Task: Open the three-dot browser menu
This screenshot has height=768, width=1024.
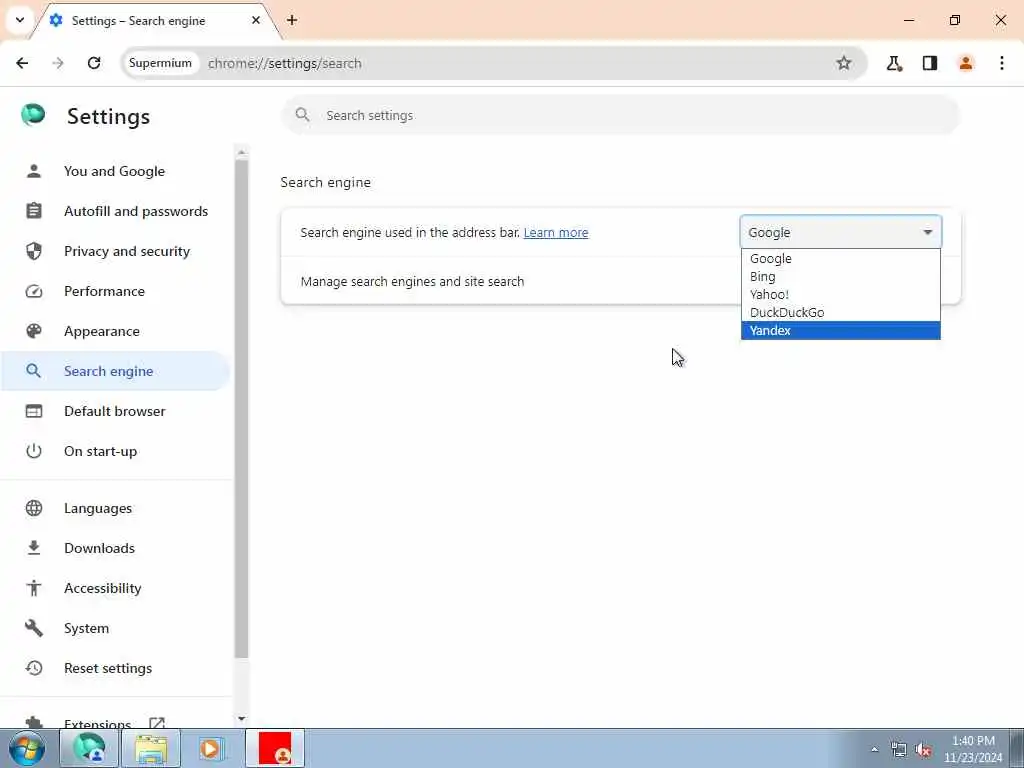Action: (1002, 63)
